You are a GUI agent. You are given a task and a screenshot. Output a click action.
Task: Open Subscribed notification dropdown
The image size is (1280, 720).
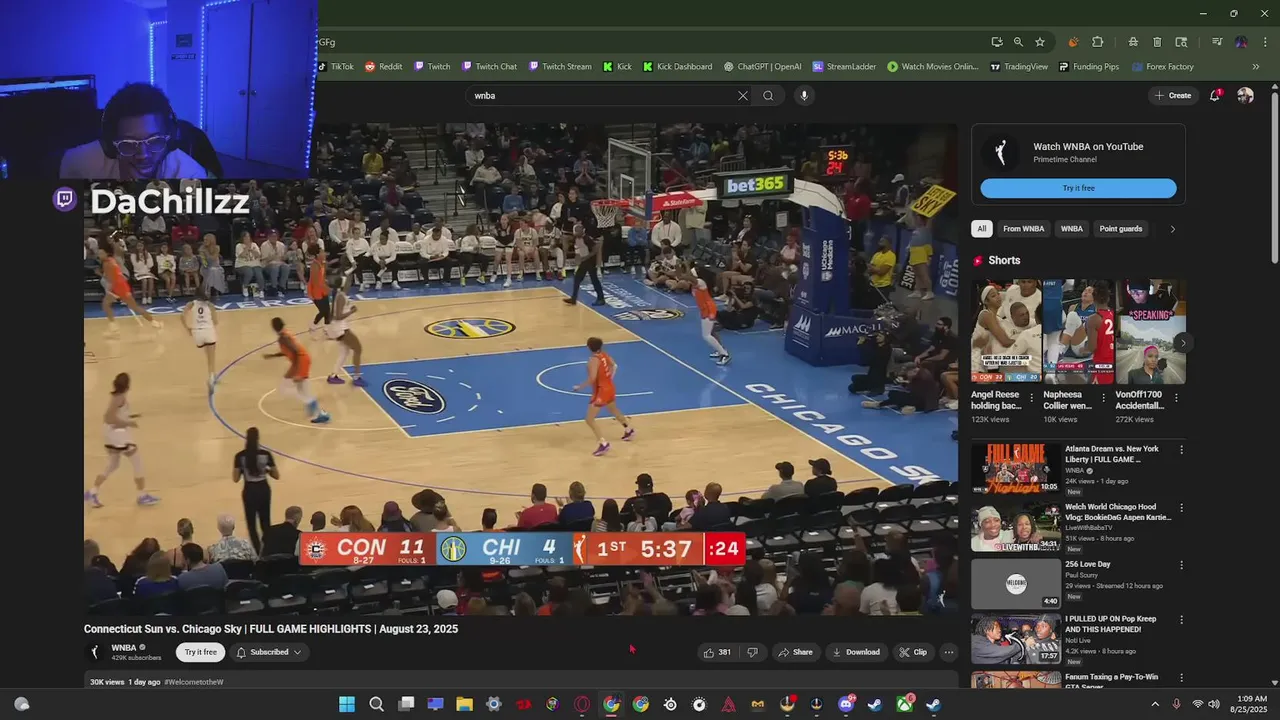coord(269,652)
